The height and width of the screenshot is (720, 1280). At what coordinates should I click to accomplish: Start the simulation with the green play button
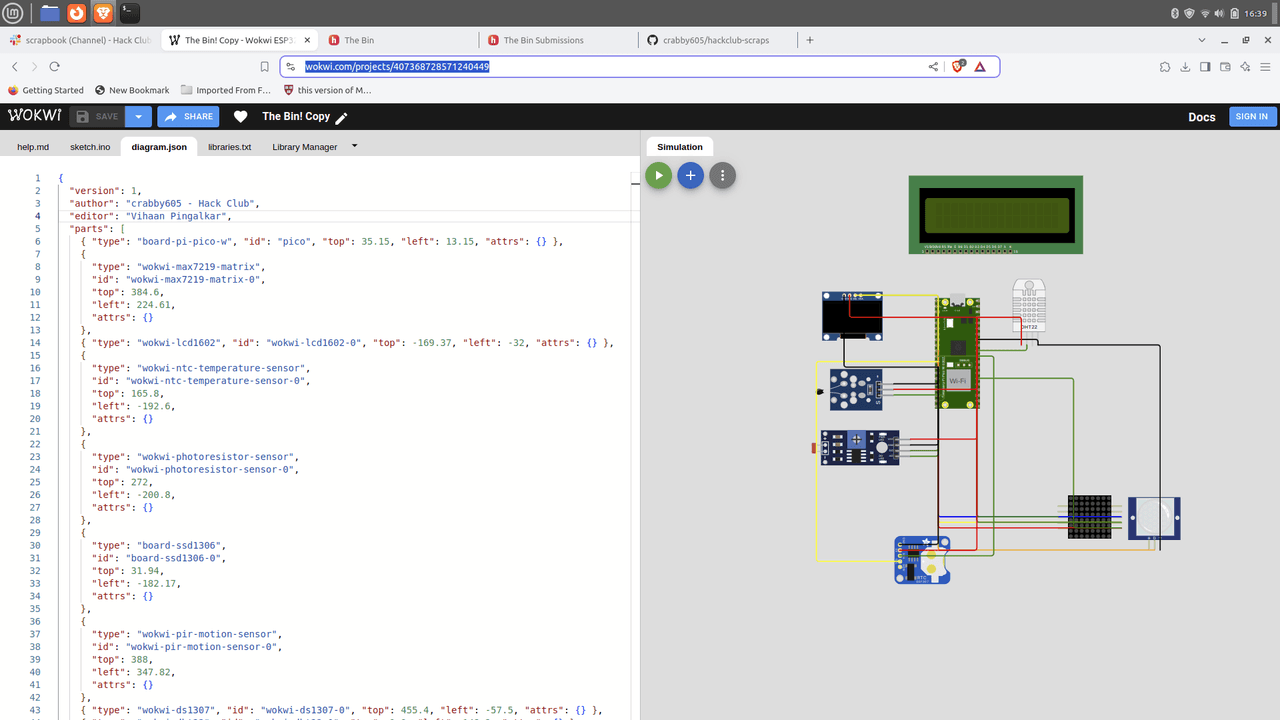(x=658, y=176)
